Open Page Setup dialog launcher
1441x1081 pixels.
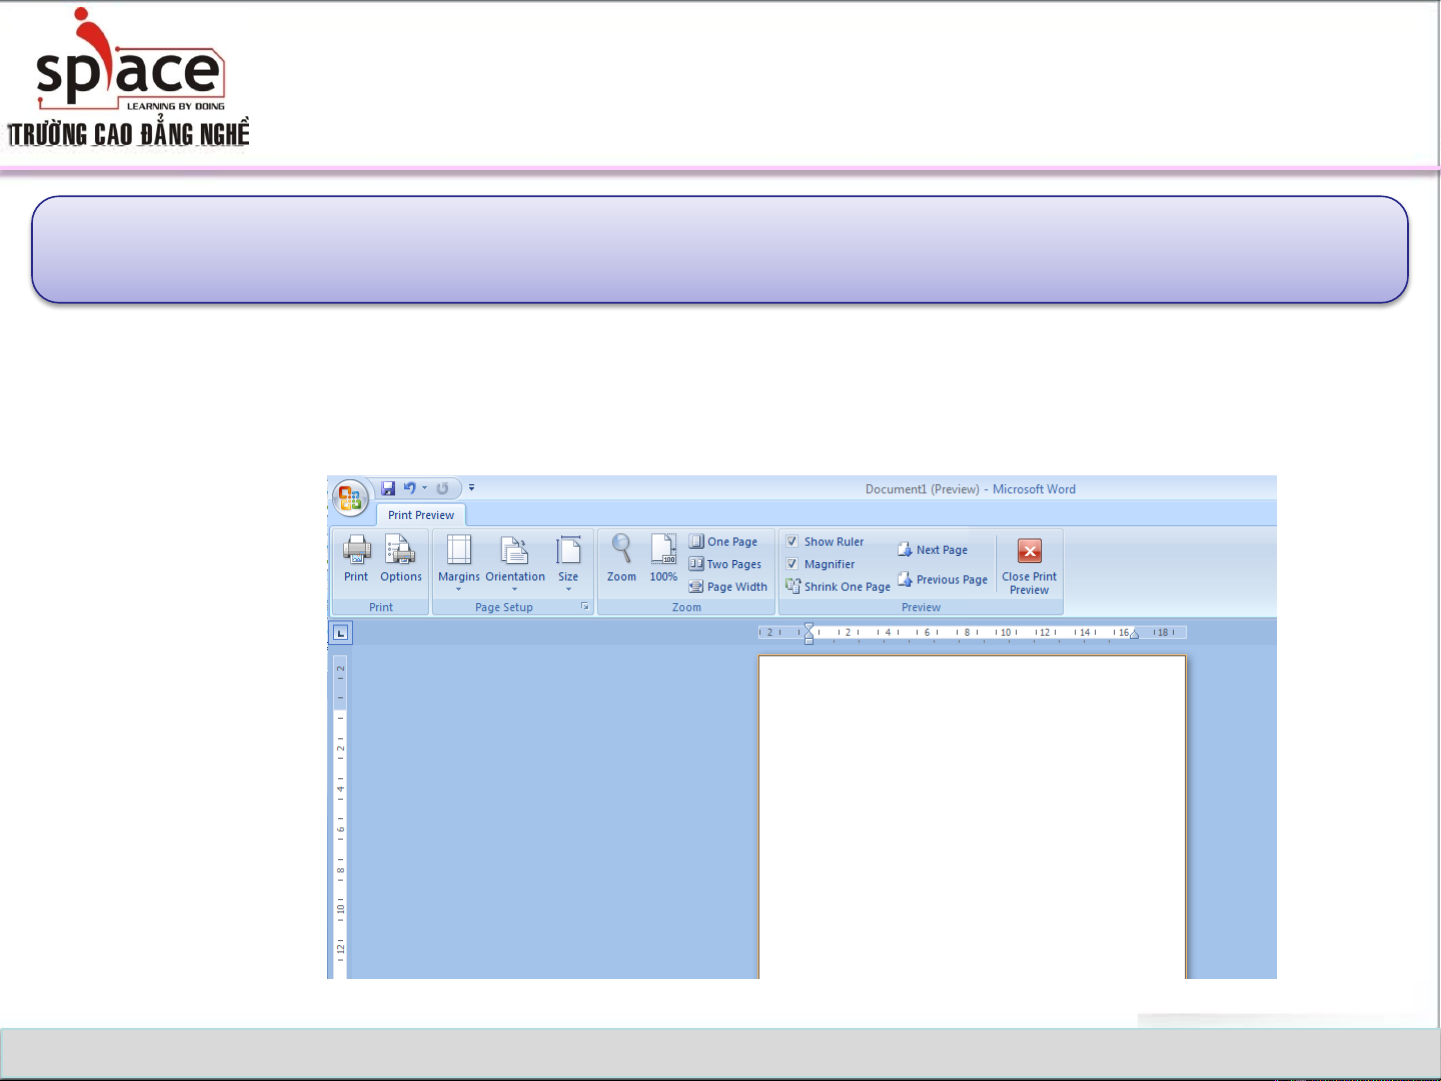pyautogui.click(x=585, y=607)
